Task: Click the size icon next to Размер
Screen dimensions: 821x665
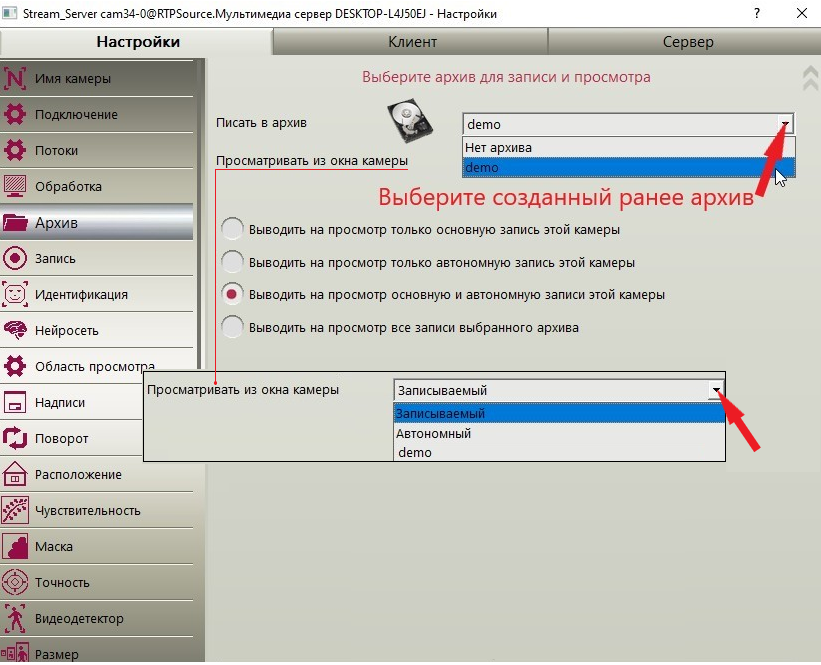Action: (x=15, y=653)
